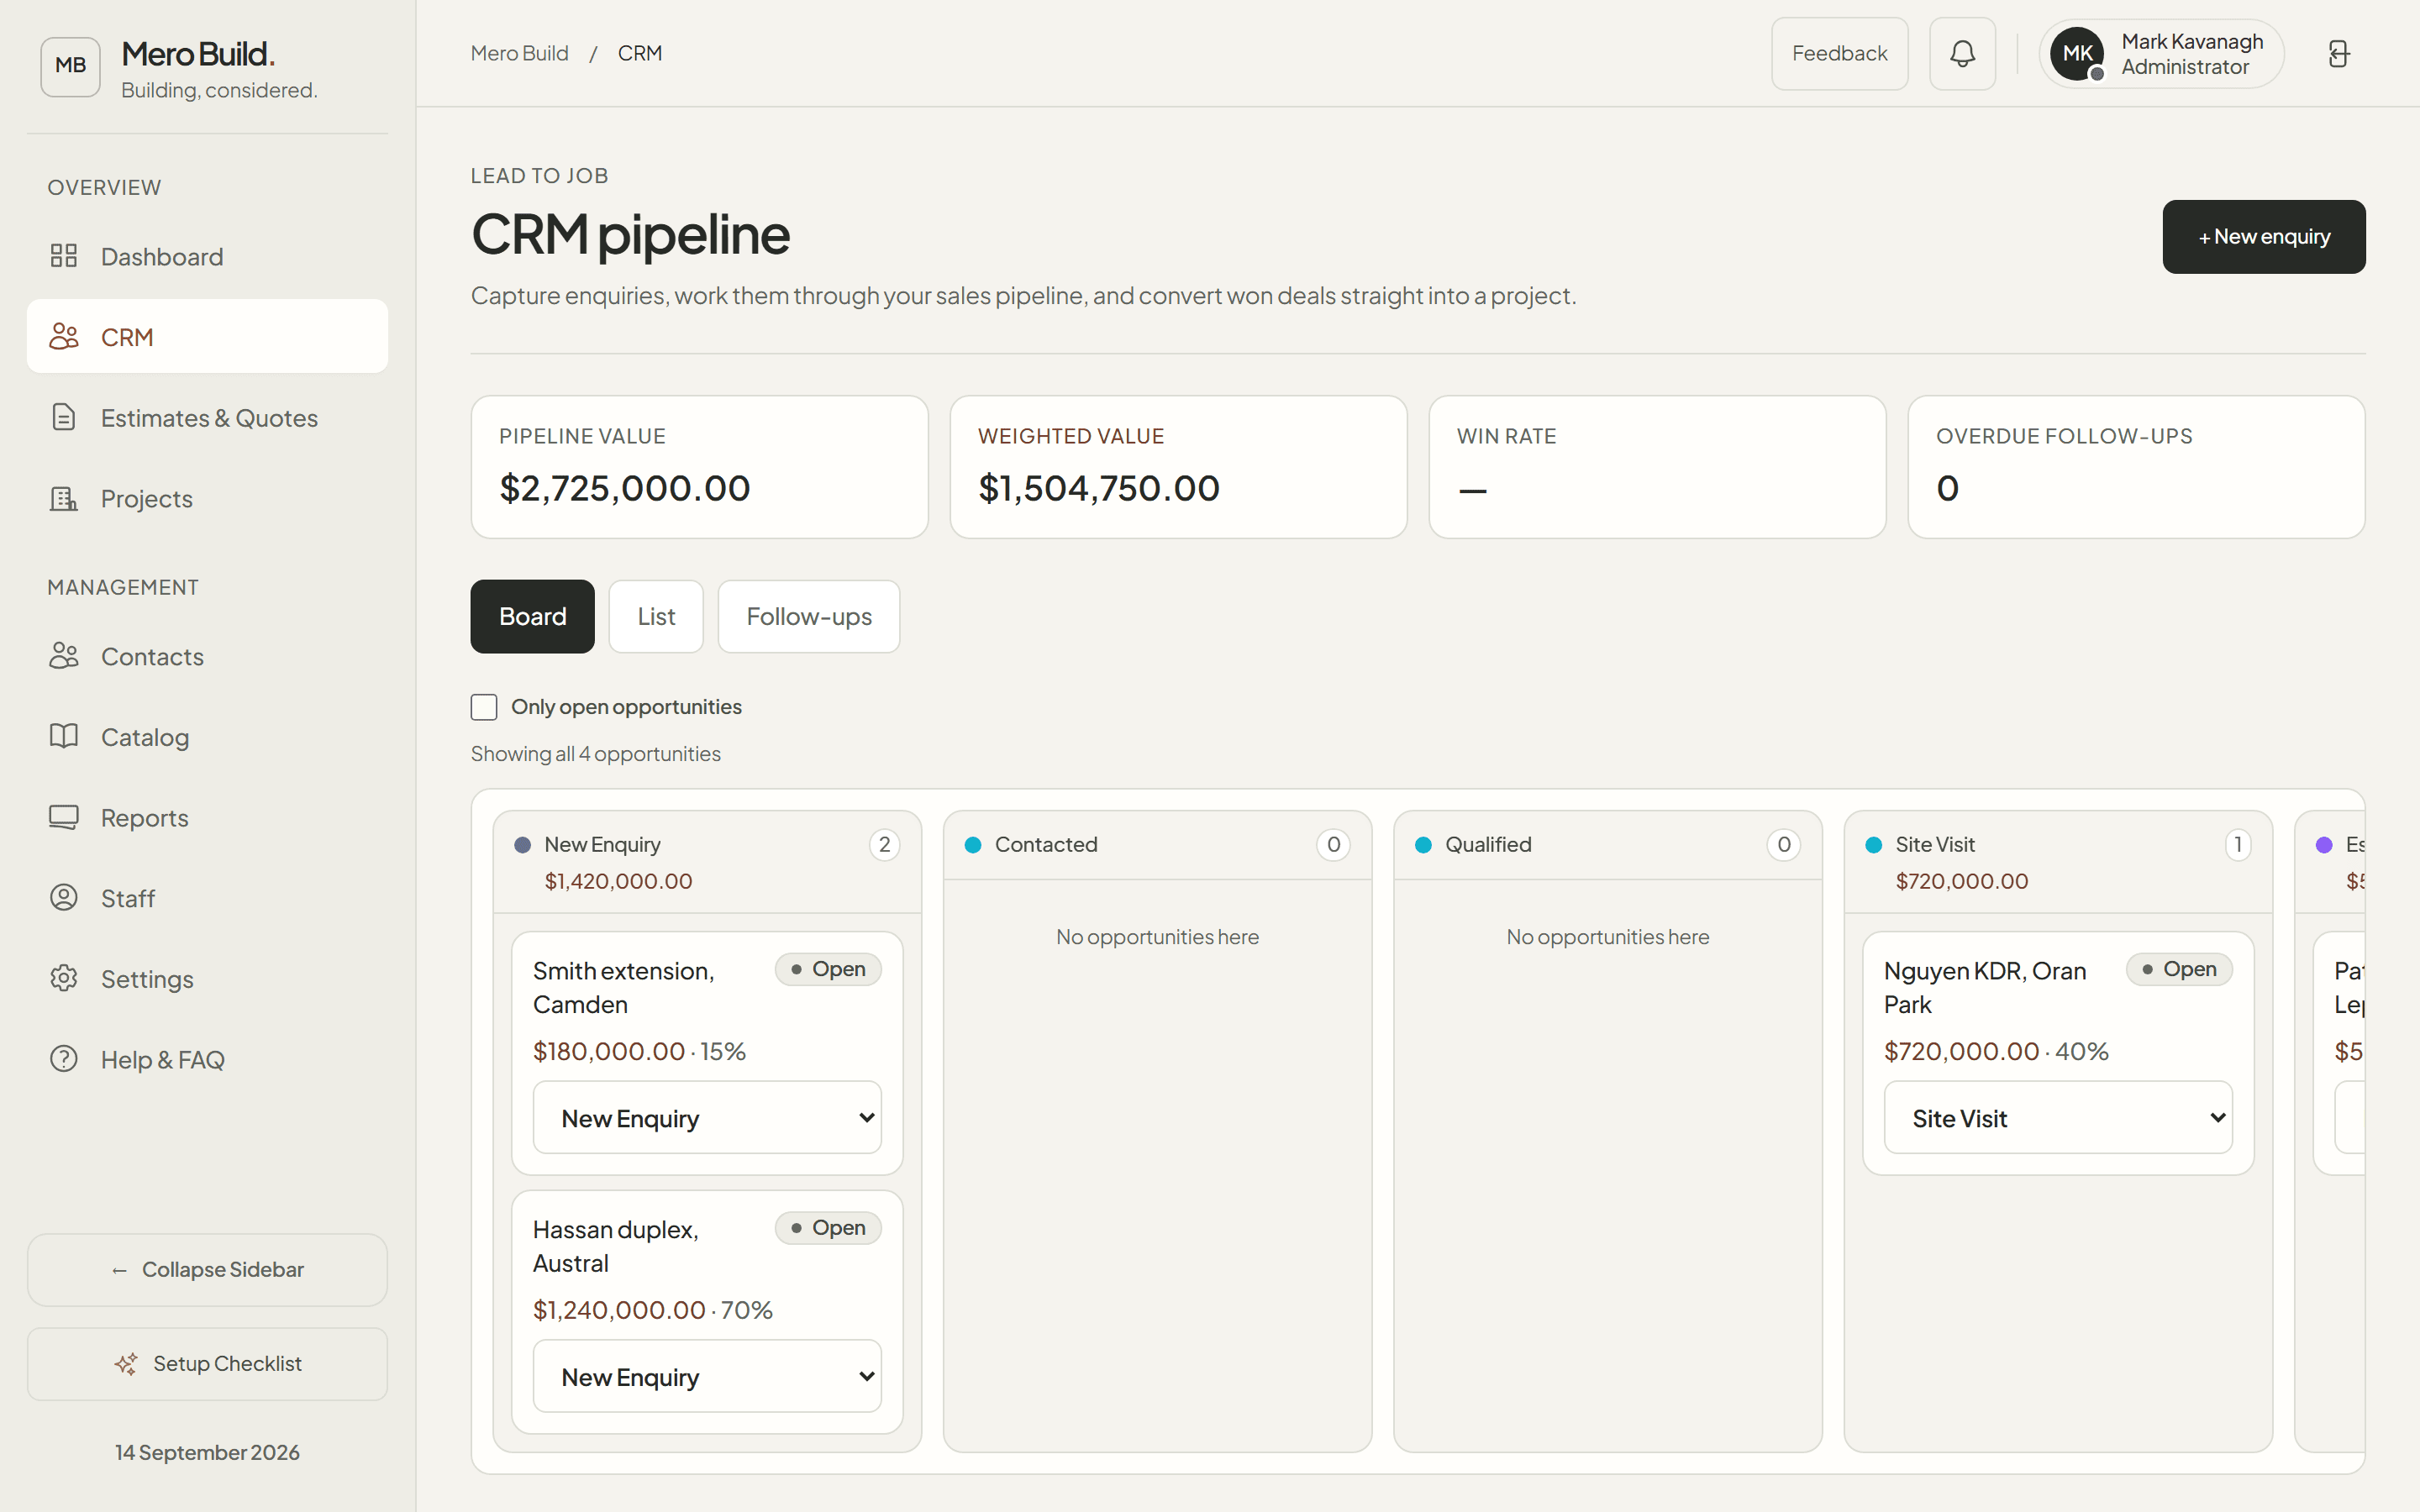The image size is (2420, 1512).
Task: Open the Hassan duplex, Austral card title
Action: 616,1246
